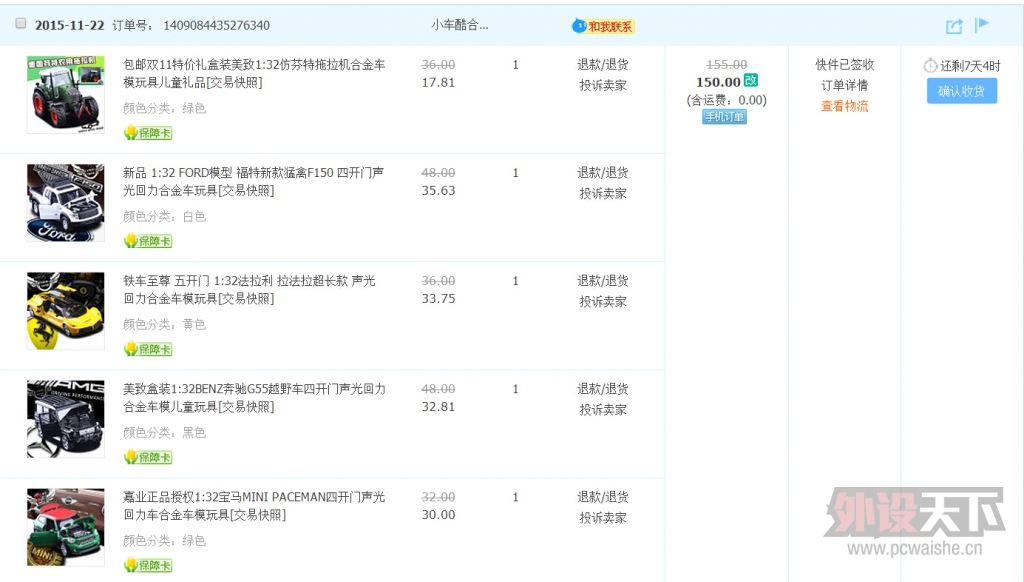Open the FORD 猛禽F150 product title
The image size is (1024, 582).
point(253,182)
